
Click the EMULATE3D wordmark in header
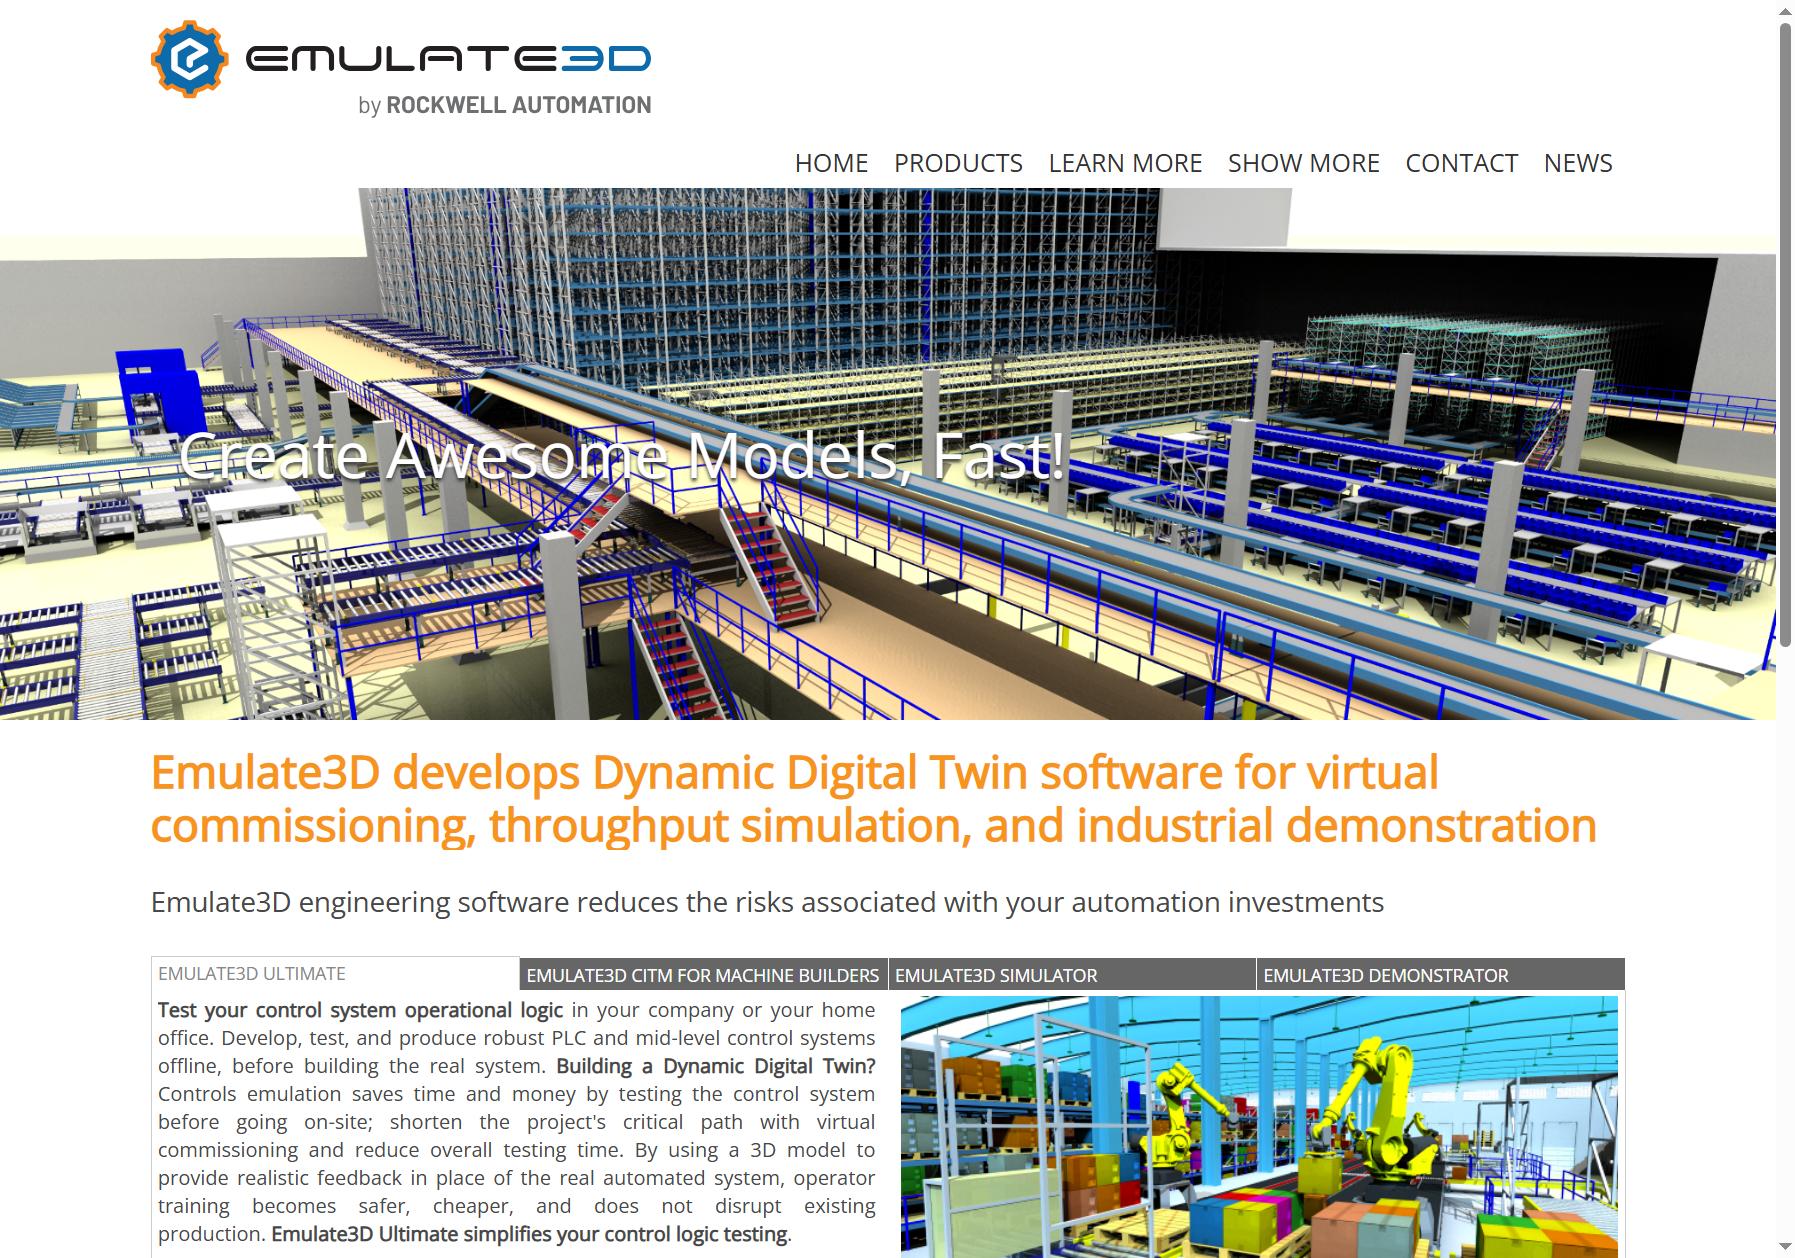coord(448,59)
